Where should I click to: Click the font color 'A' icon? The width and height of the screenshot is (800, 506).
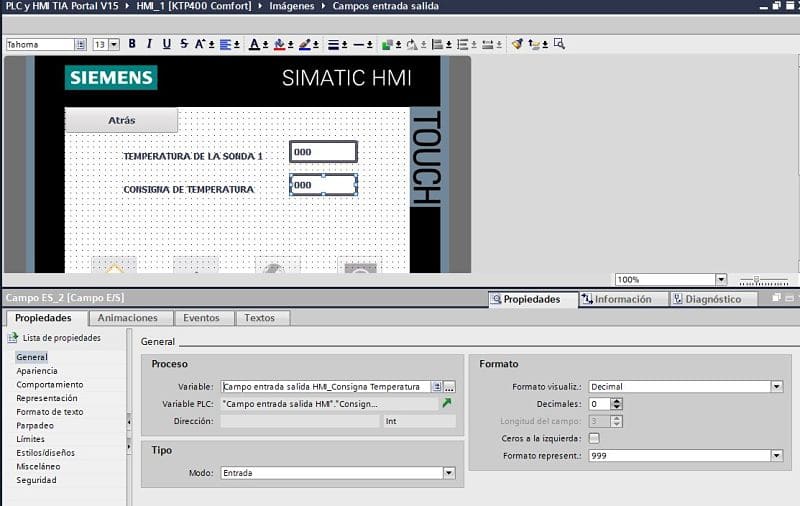pyautogui.click(x=254, y=44)
